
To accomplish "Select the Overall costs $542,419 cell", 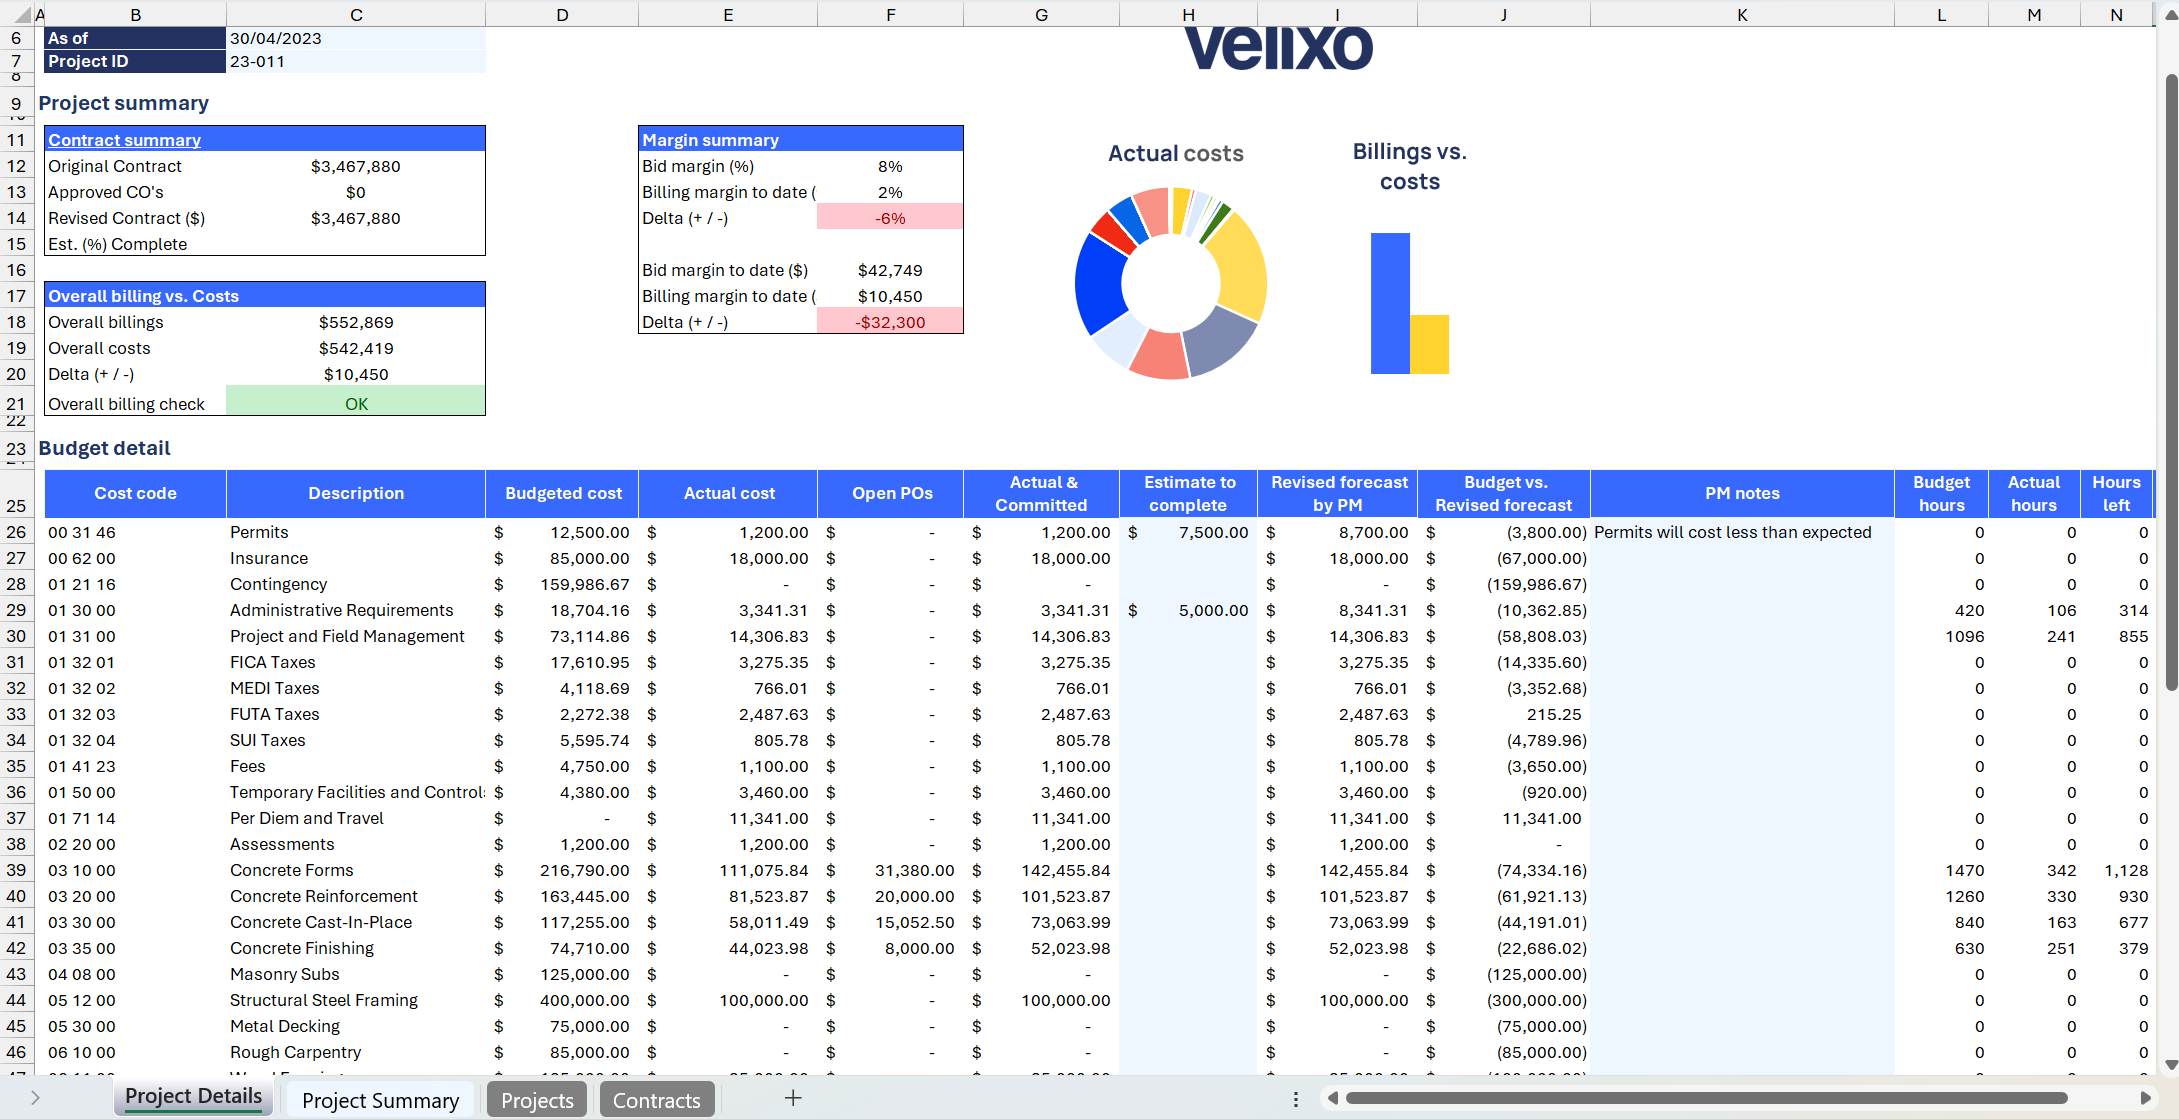I will pyautogui.click(x=356, y=348).
